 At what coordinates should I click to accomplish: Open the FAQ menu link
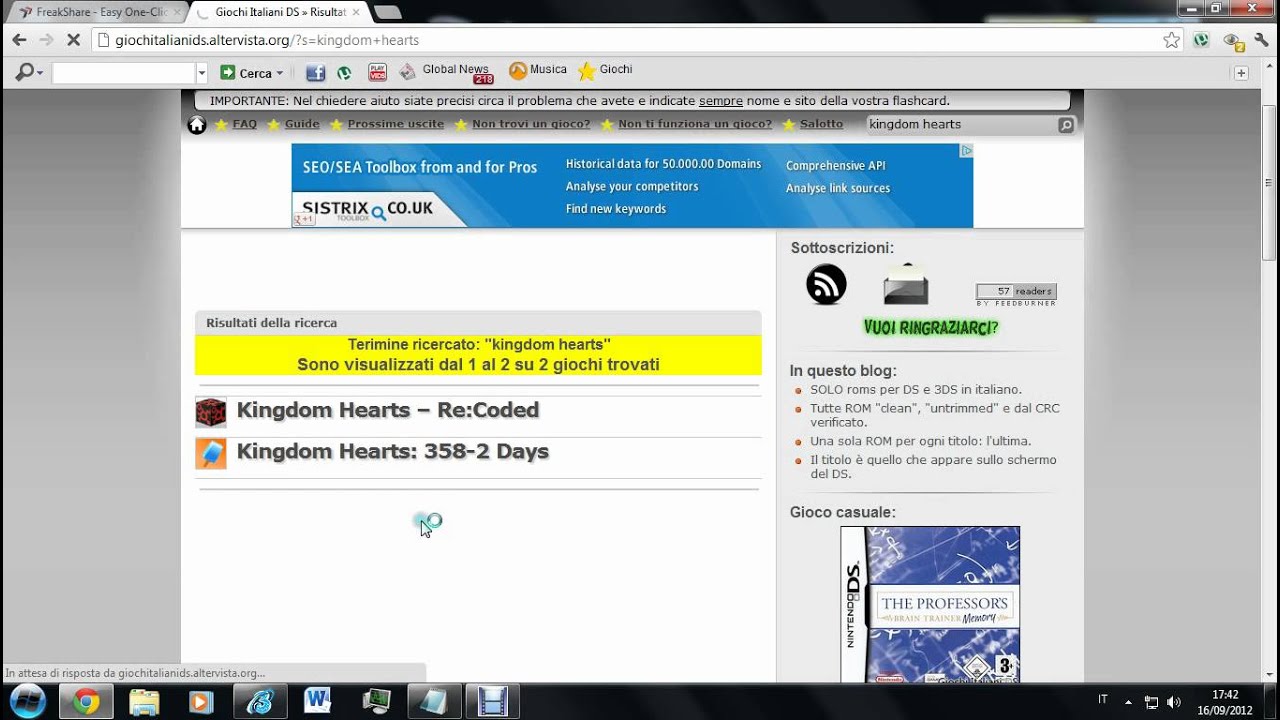[x=244, y=125]
